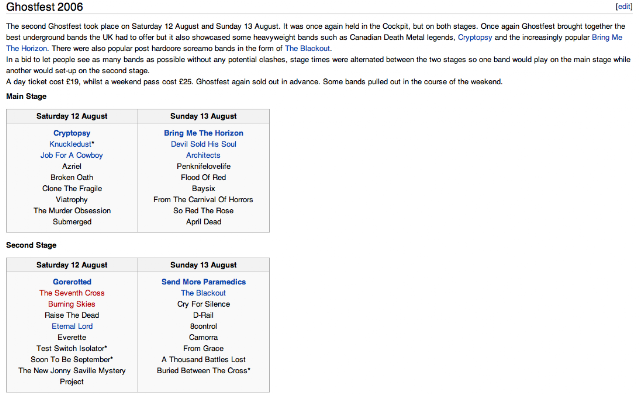Select From The Carnival Of Horrors
The image size is (640, 395).
tap(203, 200)
